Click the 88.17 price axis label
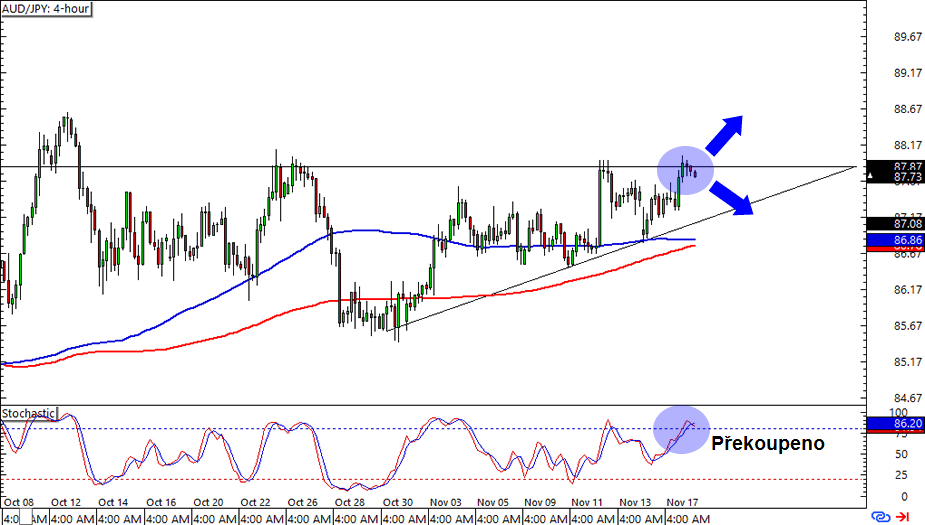The image size is (925, 525). pos(907,145)
